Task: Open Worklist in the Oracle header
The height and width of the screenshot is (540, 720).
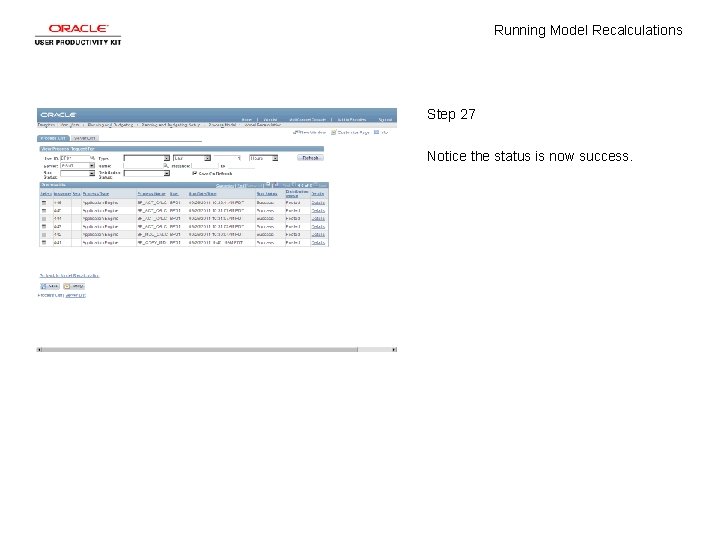Action: [270, 119]
